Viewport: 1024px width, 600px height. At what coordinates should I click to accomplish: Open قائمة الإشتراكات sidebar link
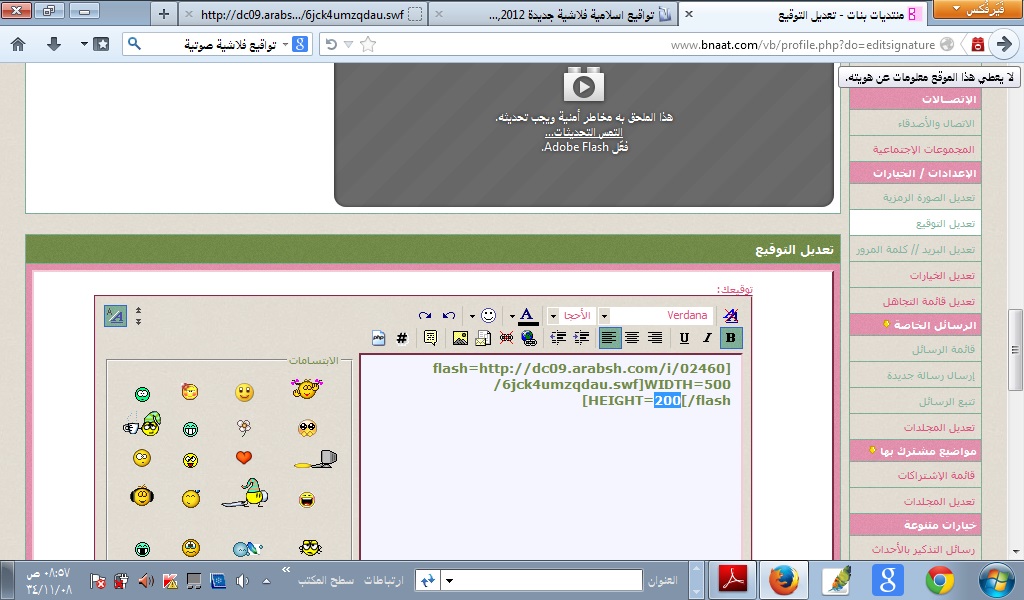click(936, 475)
